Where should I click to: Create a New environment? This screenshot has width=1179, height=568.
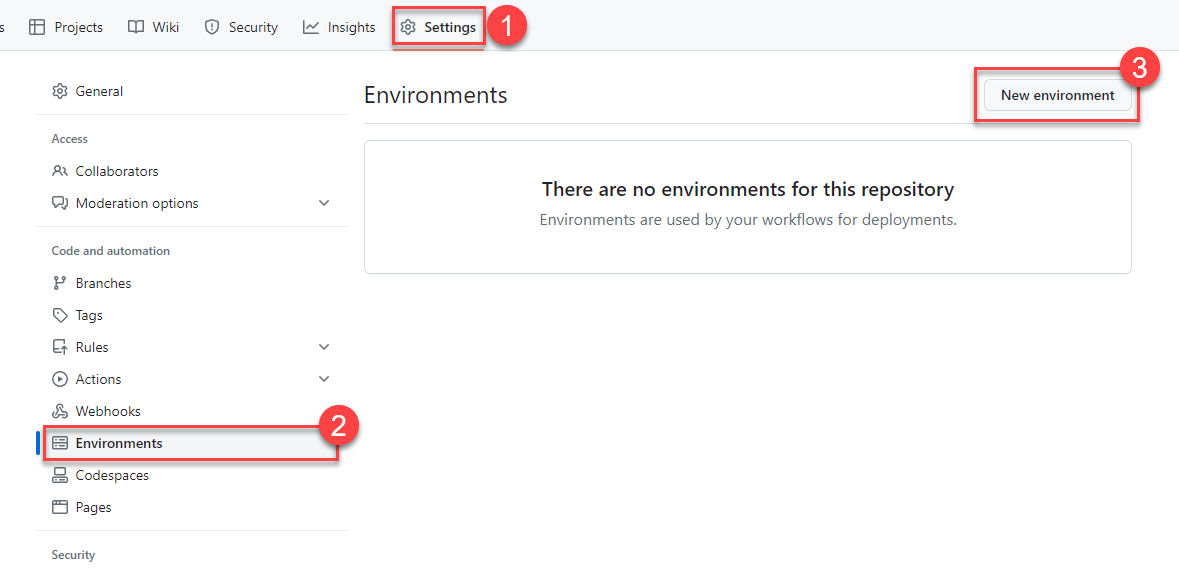tap(1057, 95)
